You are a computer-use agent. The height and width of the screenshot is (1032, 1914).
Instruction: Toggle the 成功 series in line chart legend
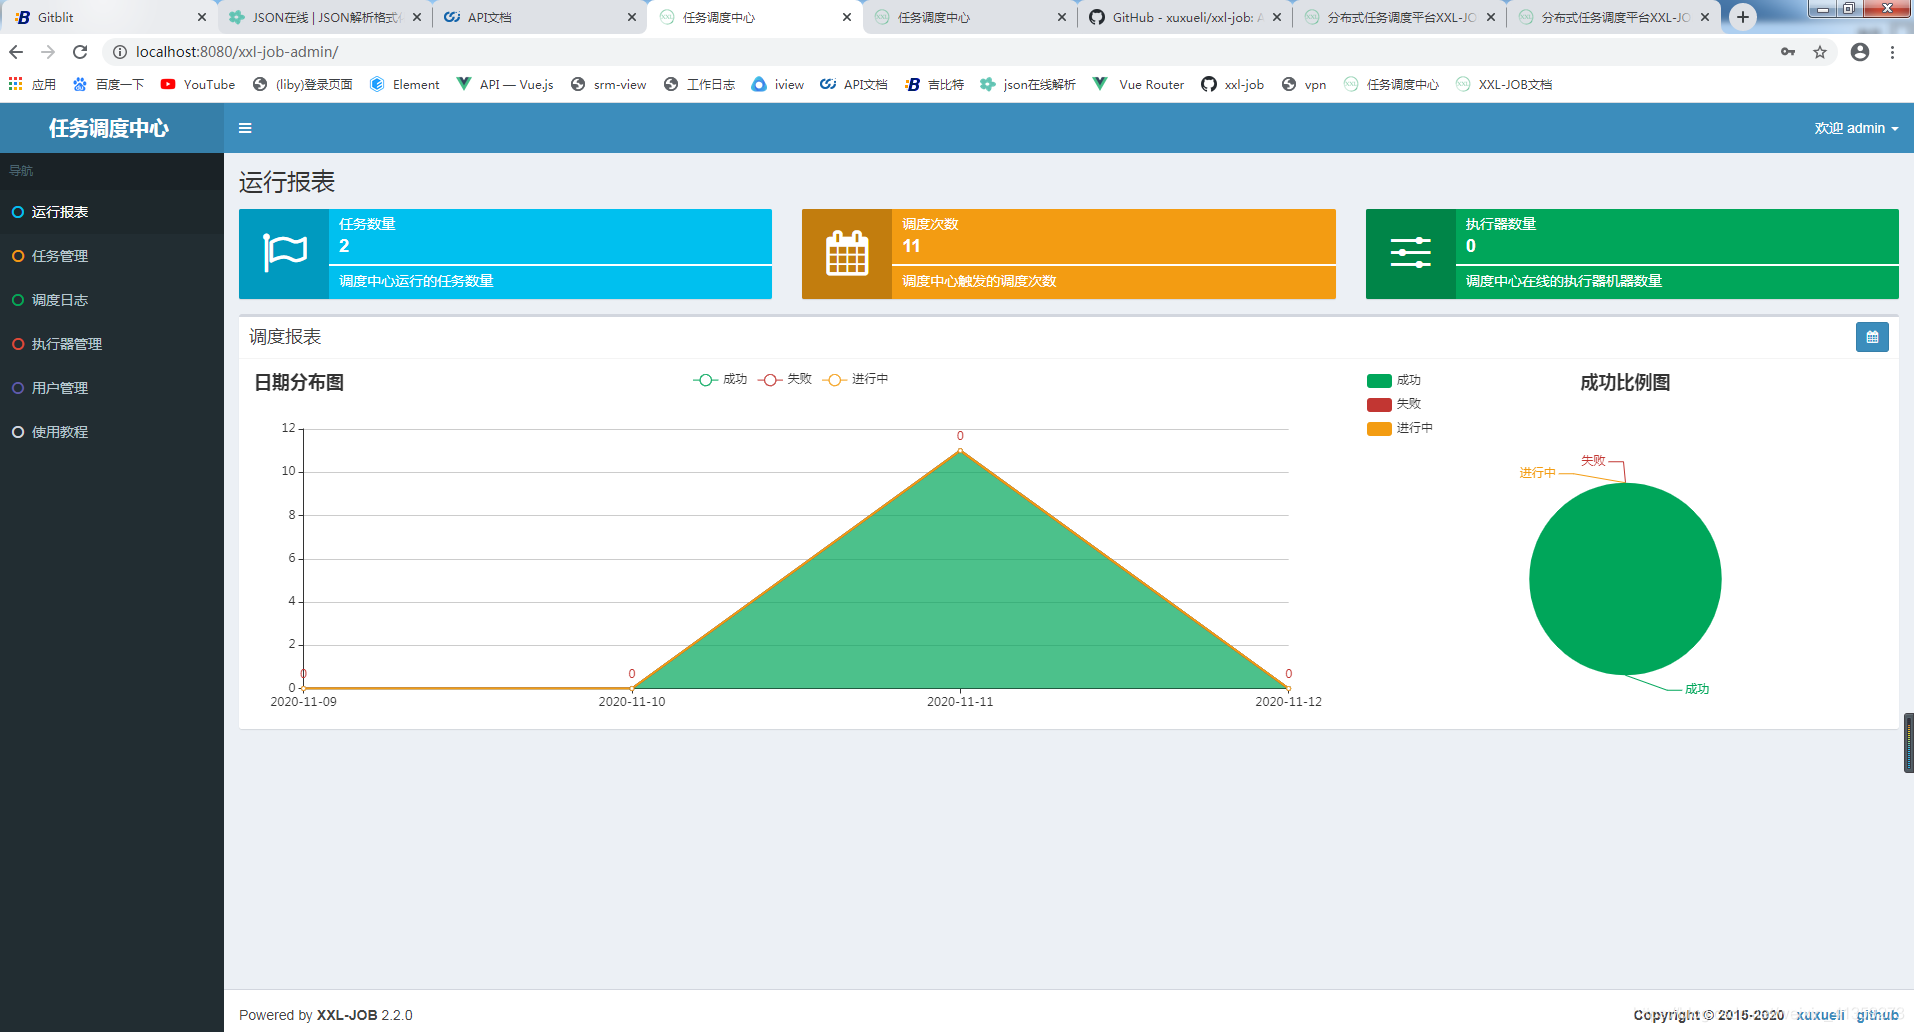(x=720, y=379)
